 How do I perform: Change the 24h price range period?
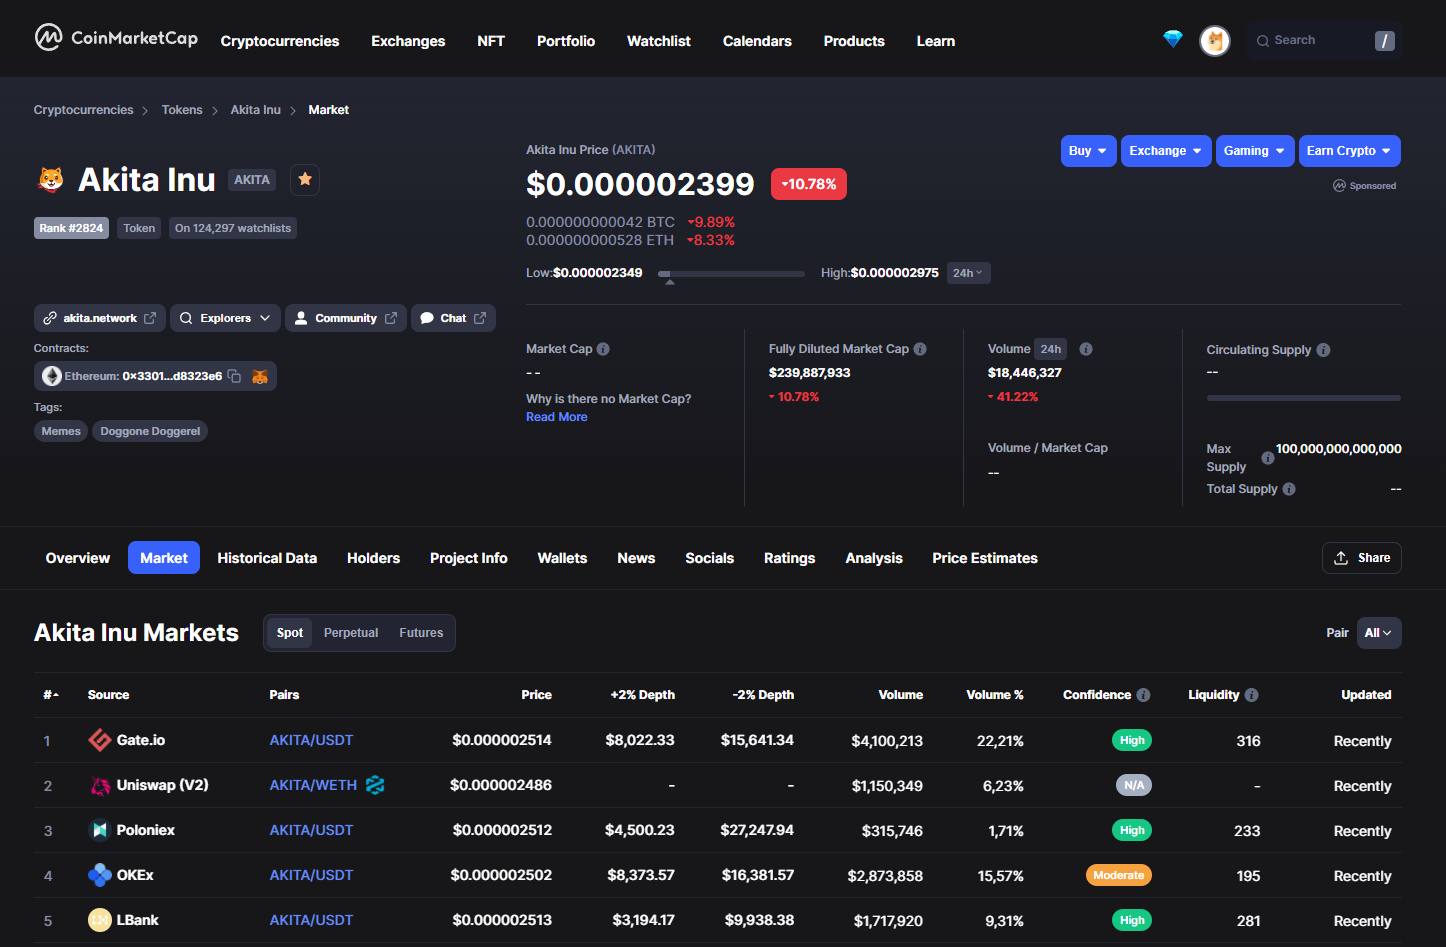(x=968, y=273)
